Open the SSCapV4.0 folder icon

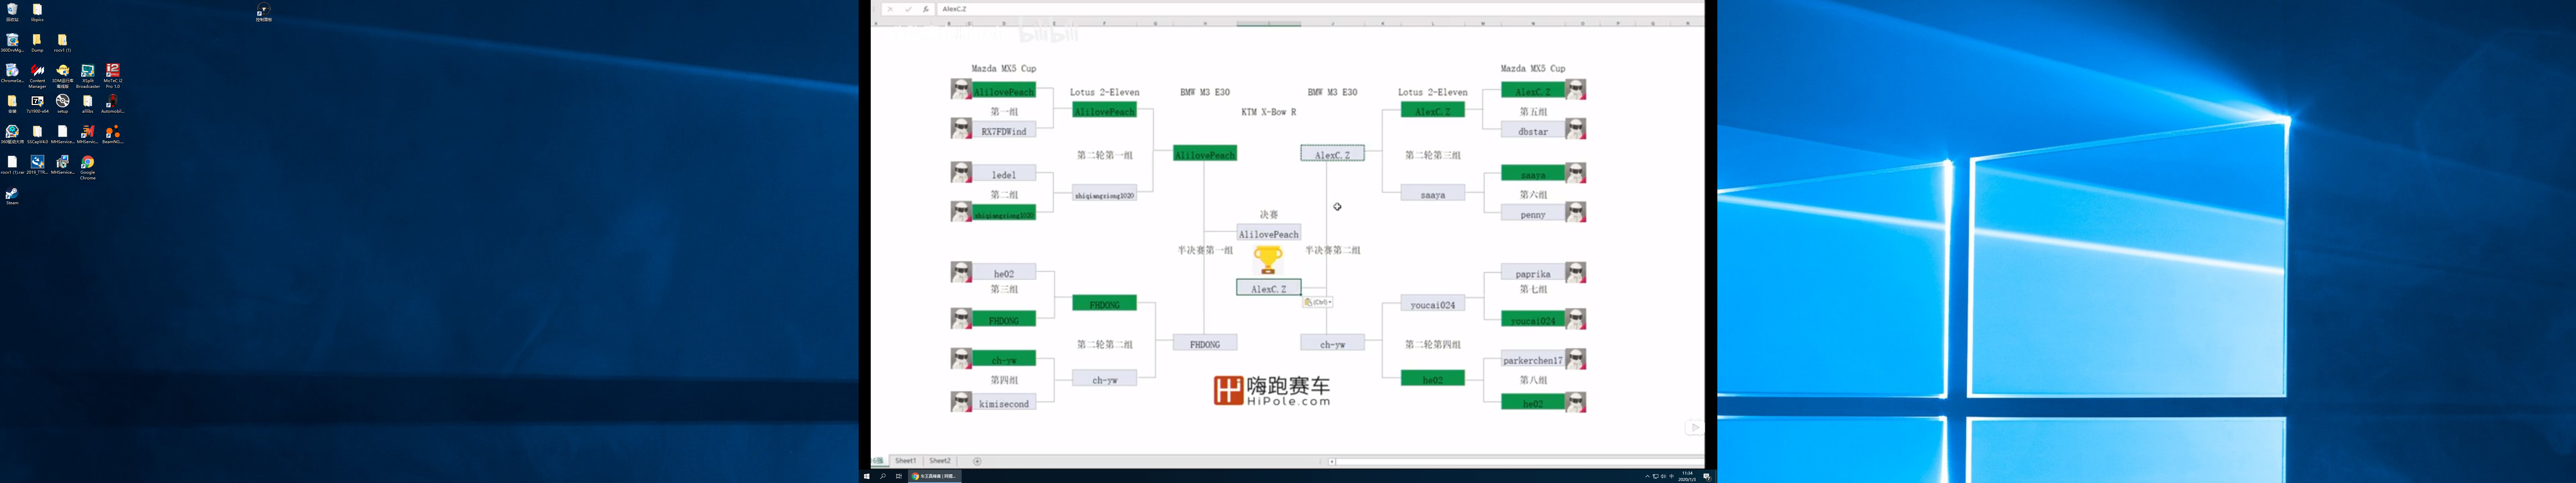(37, 134)
